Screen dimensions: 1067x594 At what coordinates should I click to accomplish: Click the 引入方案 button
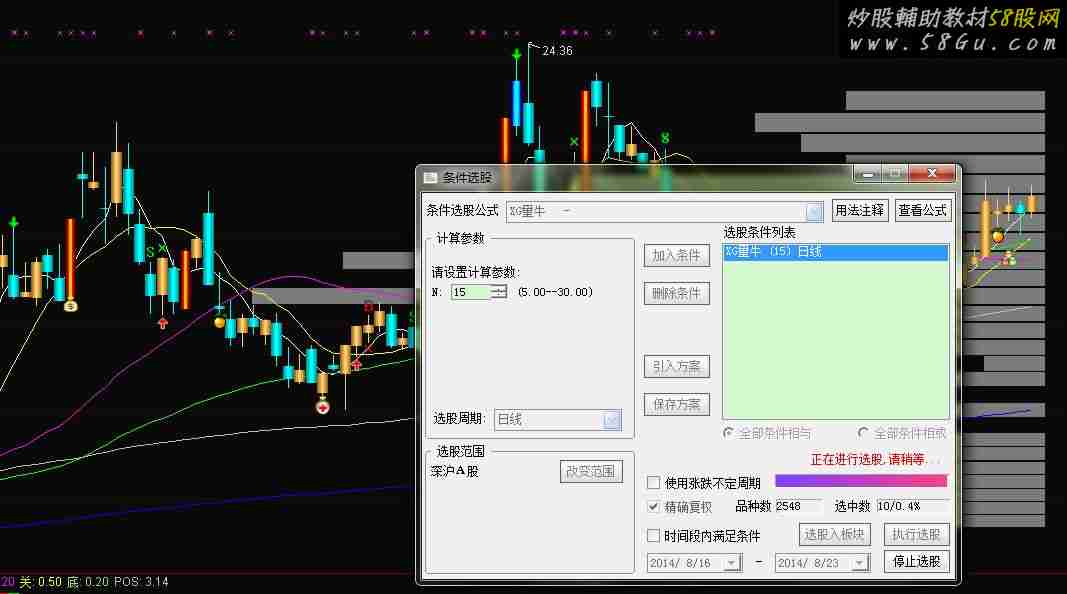point(676,366)
